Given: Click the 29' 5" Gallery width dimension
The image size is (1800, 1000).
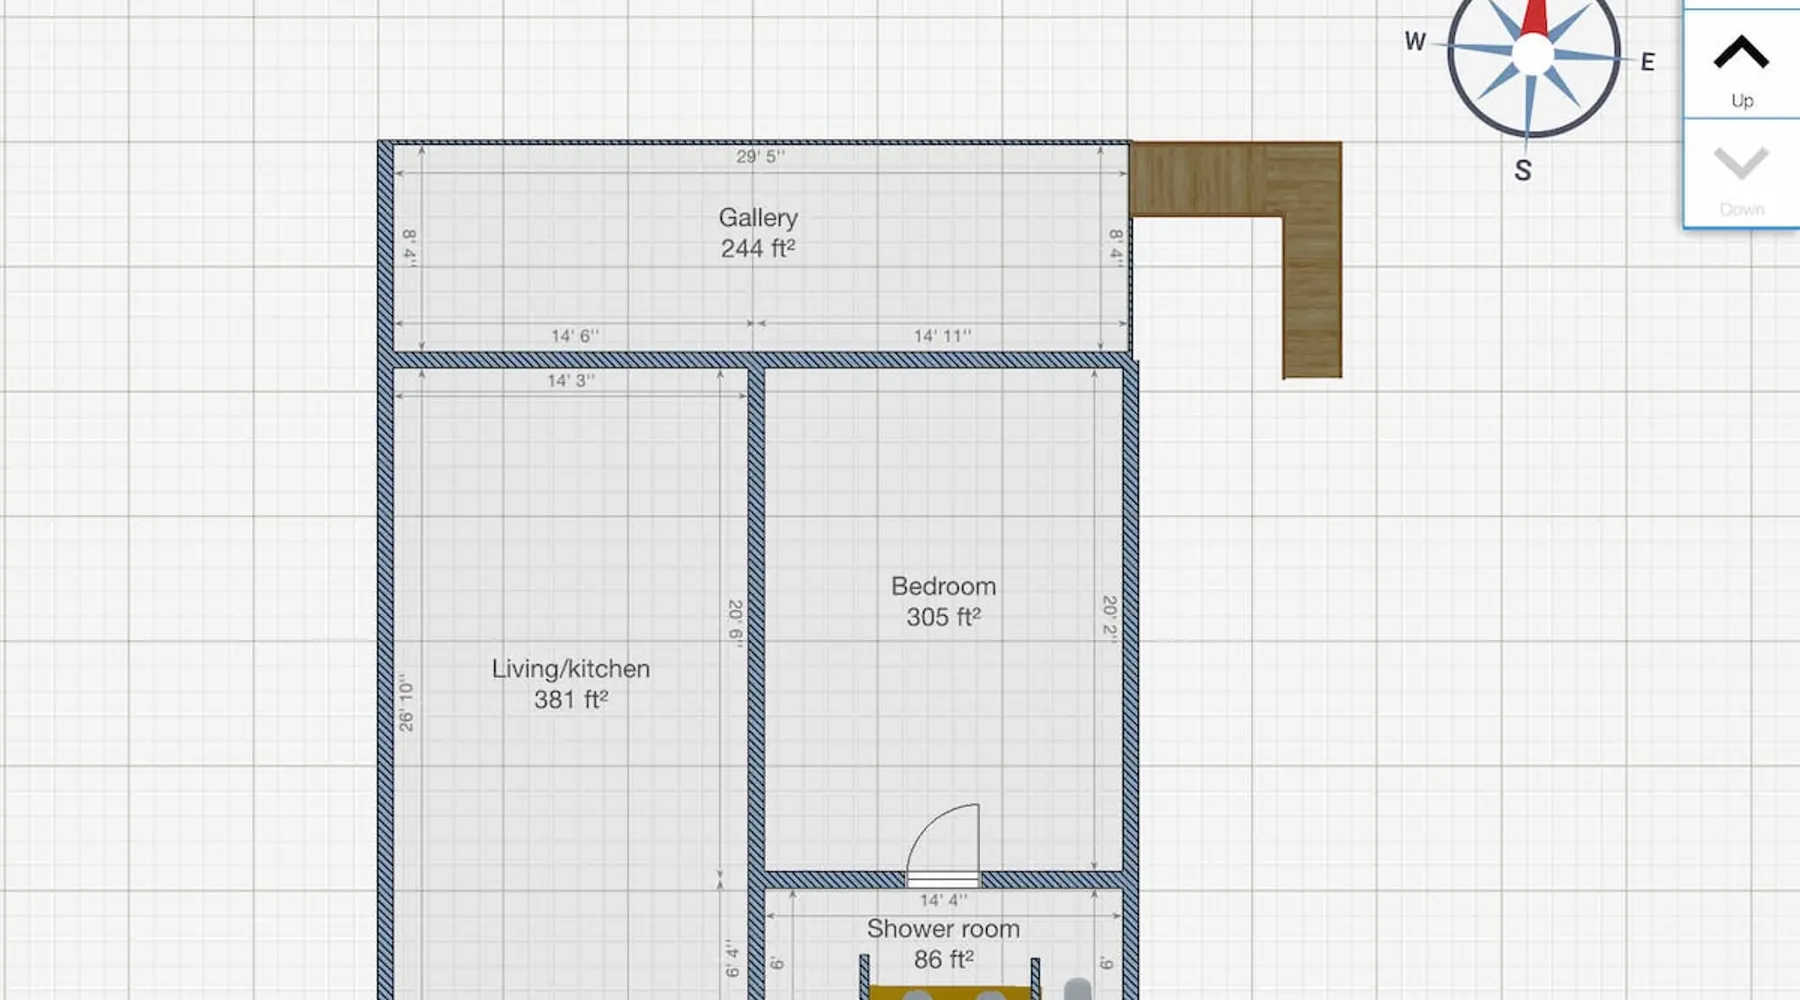Looking at the screenshot, I should (x=760, y=157).
